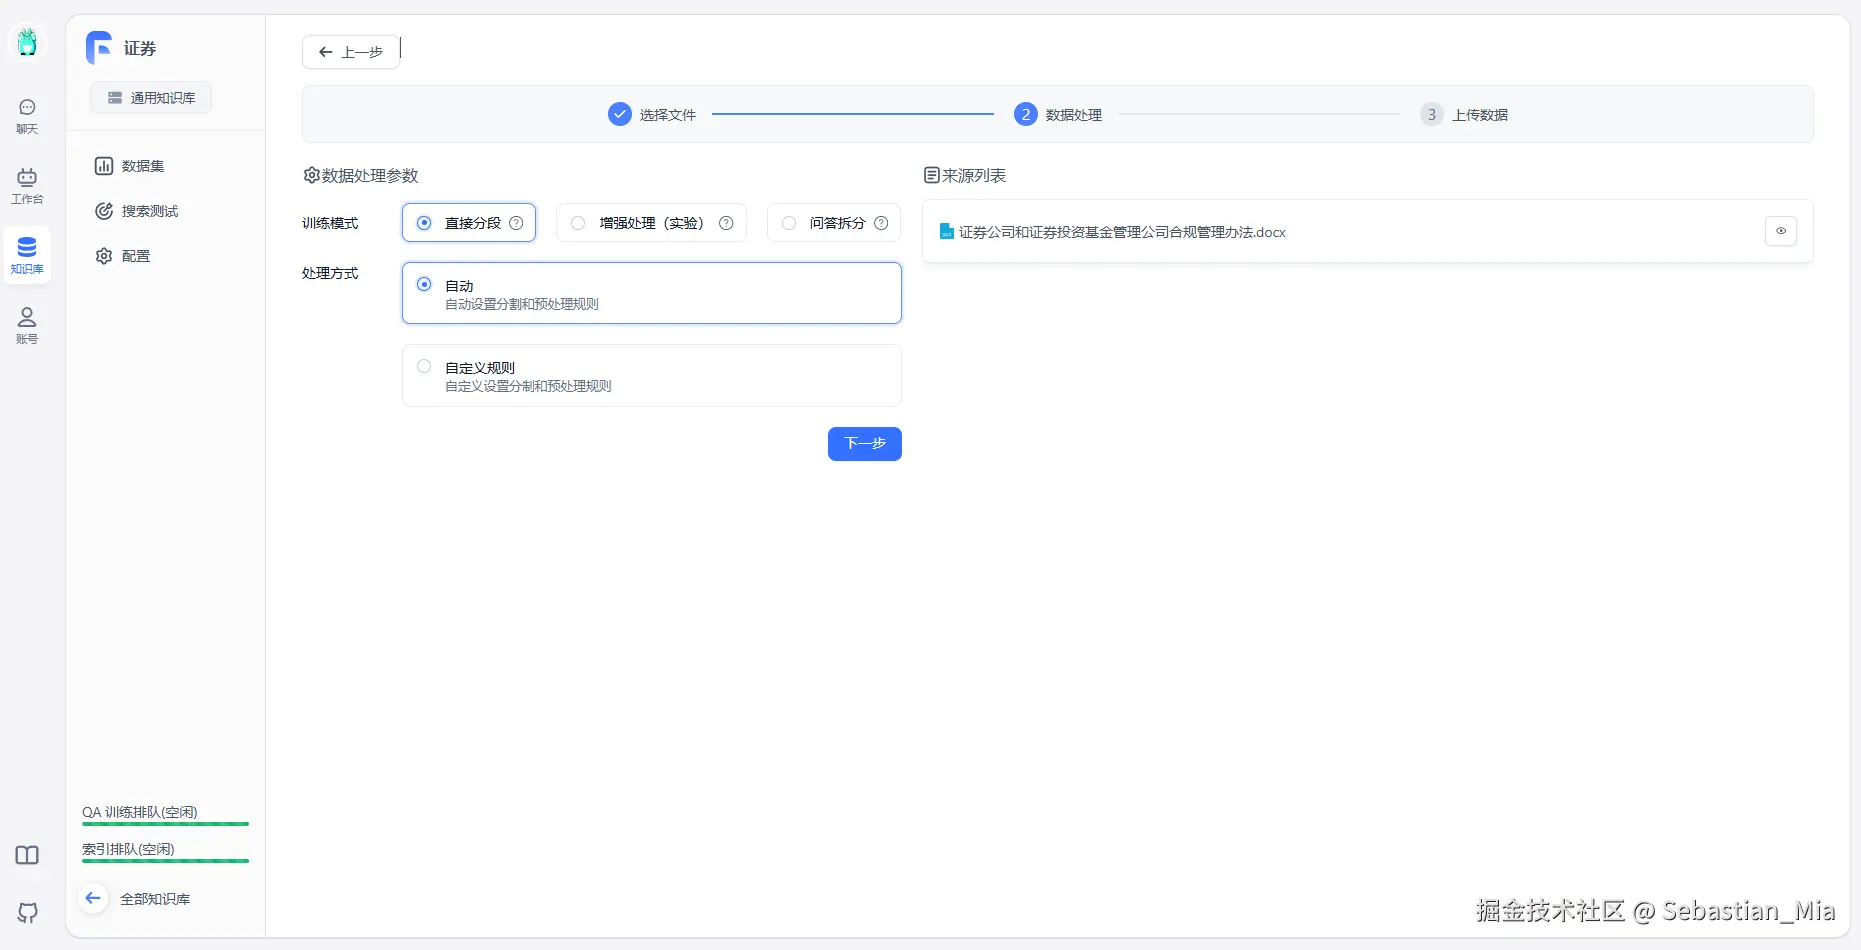Click the 来源列表 heading
Viewport: 1861px width, 950px height.
[x=974, y=175]
